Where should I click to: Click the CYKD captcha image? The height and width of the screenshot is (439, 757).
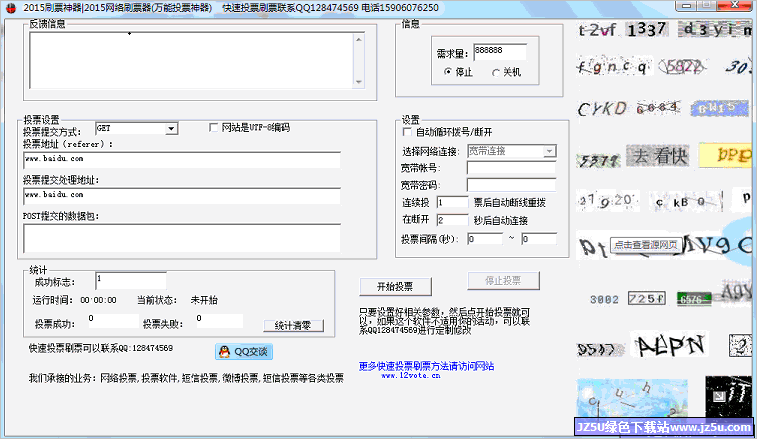[603, 108]
